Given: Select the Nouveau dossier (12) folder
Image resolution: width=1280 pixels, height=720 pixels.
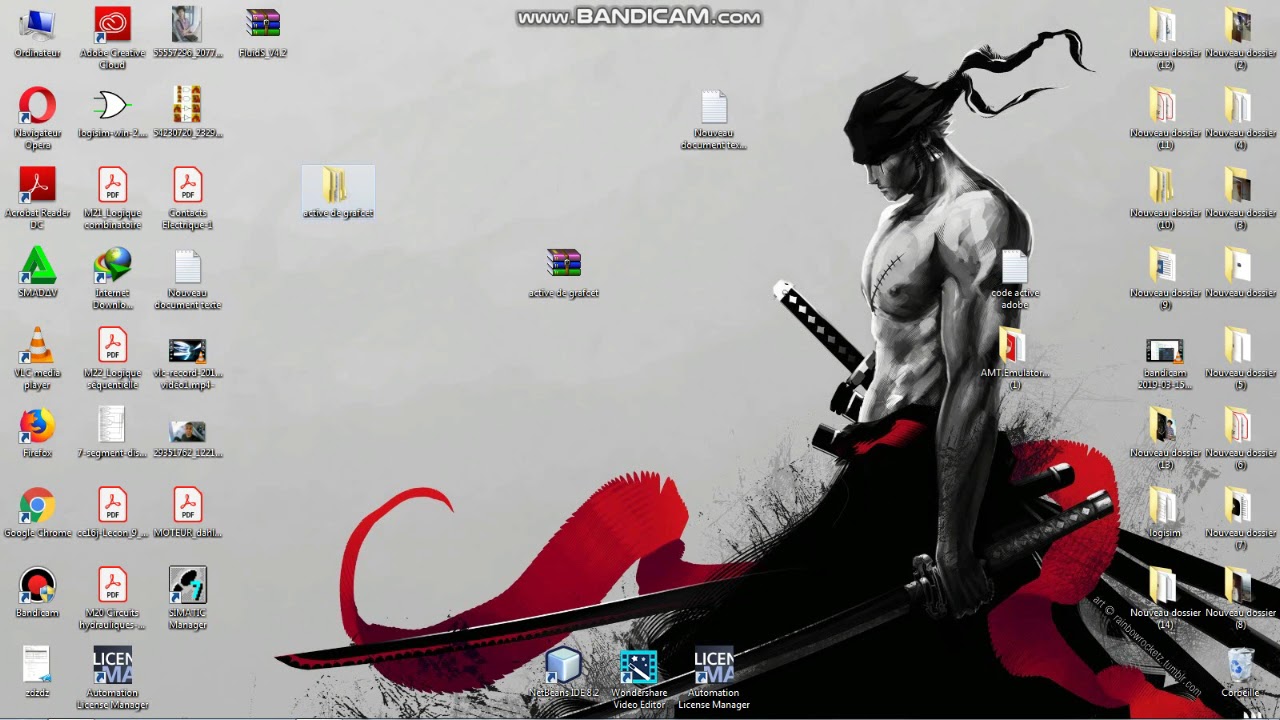Looking at the screenshot, I should 1164,38.
